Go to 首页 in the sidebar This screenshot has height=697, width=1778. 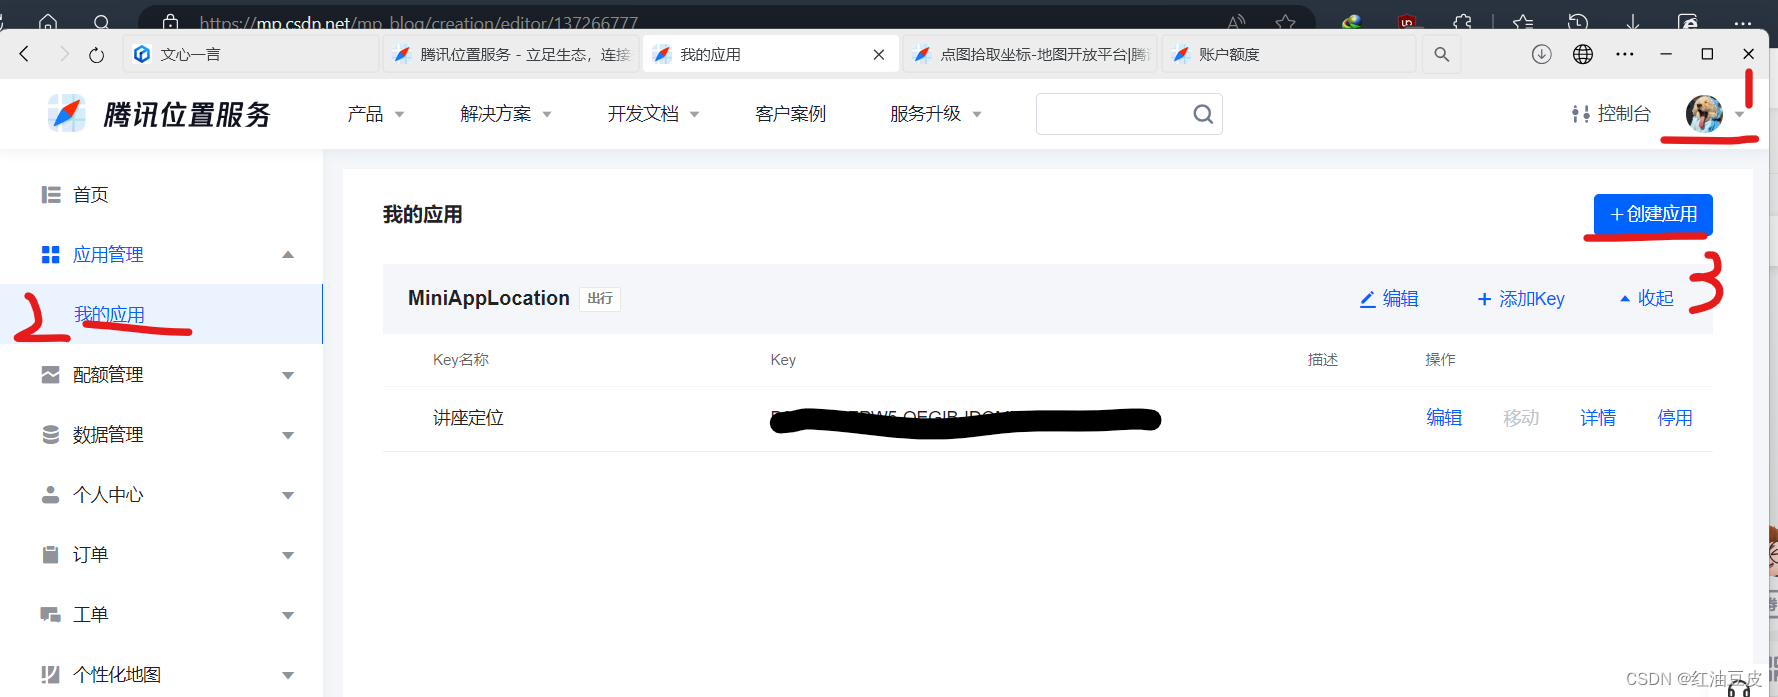point(91,195)
